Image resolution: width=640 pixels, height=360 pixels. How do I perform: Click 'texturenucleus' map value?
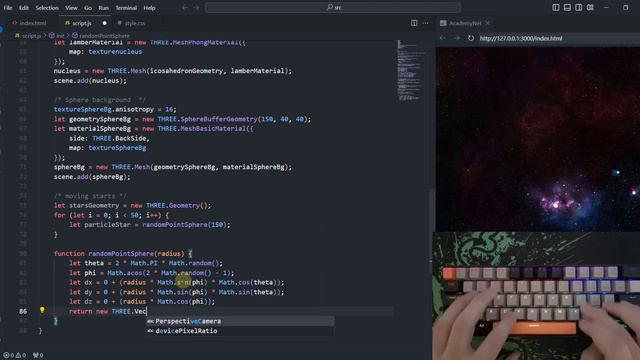pyautogui.click(x=115, y=52)
